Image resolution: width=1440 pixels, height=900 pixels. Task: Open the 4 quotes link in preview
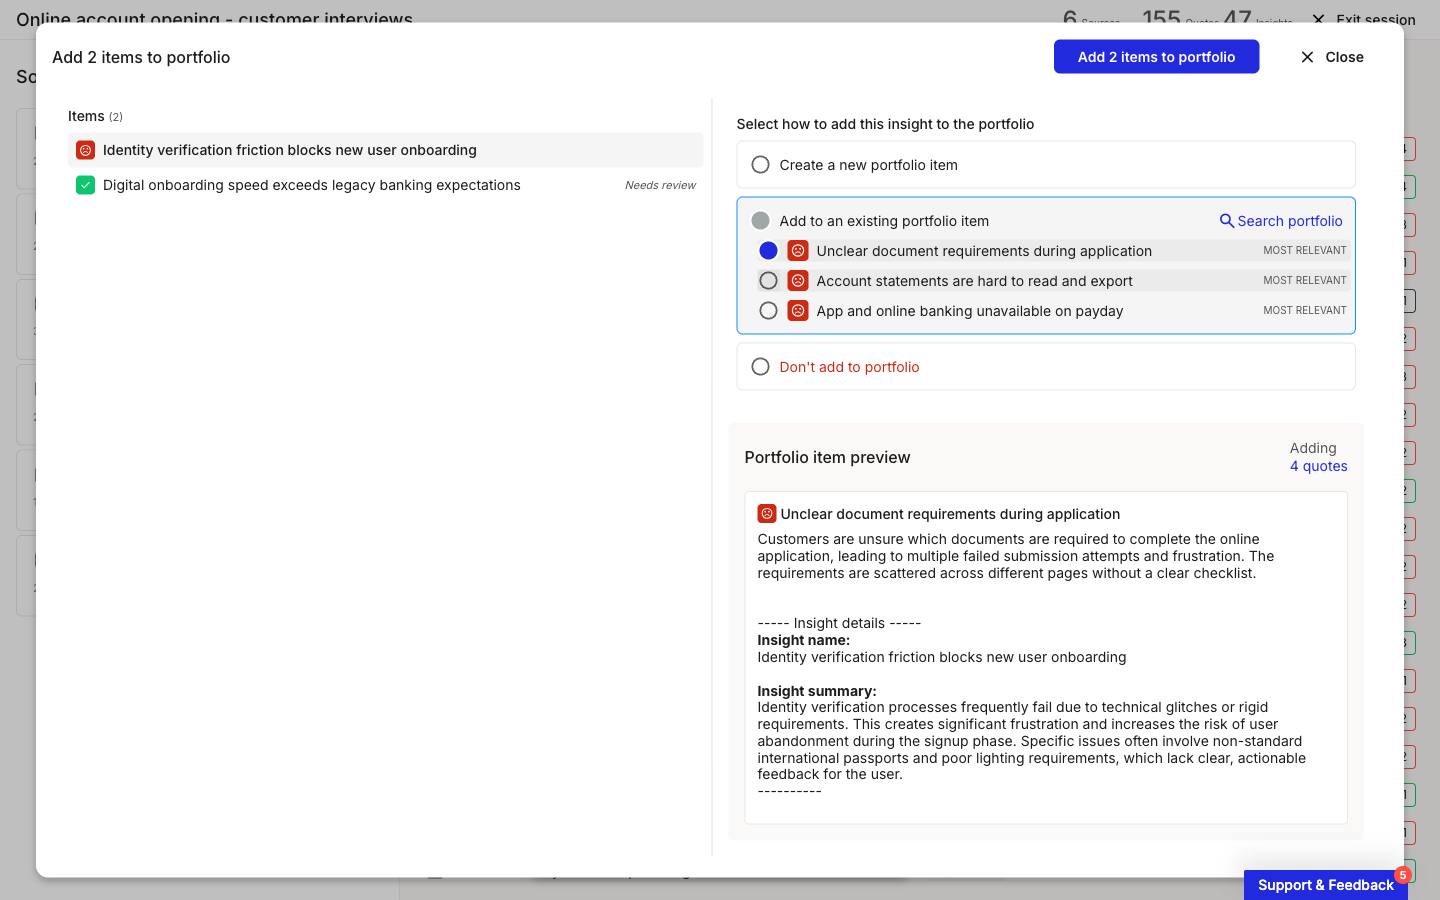(1318, 466)
